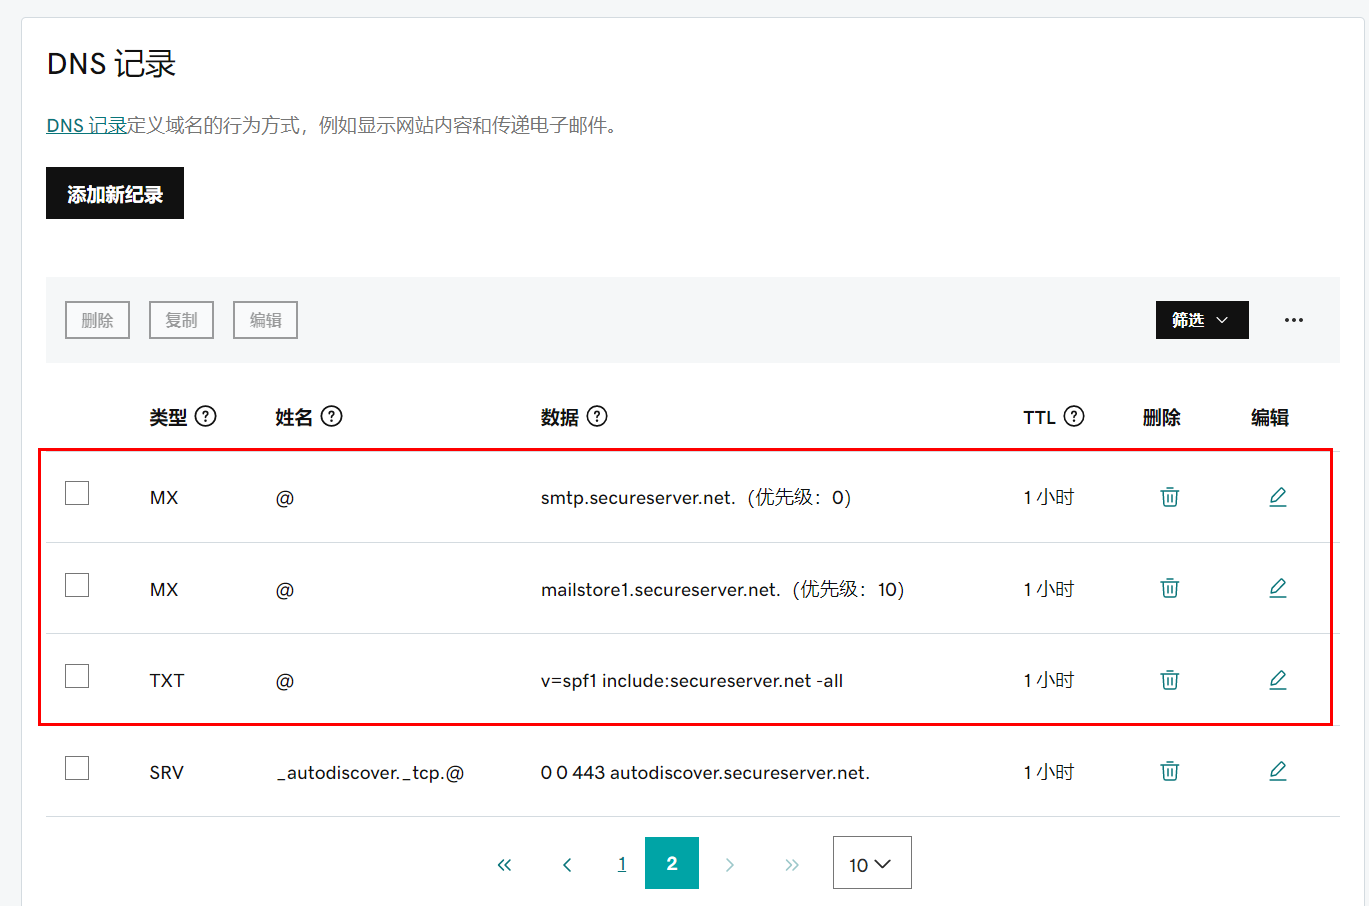Click pencil icon for mailstore1 MX record
The image size is (1369, 906).
(x=1277, y=588)
